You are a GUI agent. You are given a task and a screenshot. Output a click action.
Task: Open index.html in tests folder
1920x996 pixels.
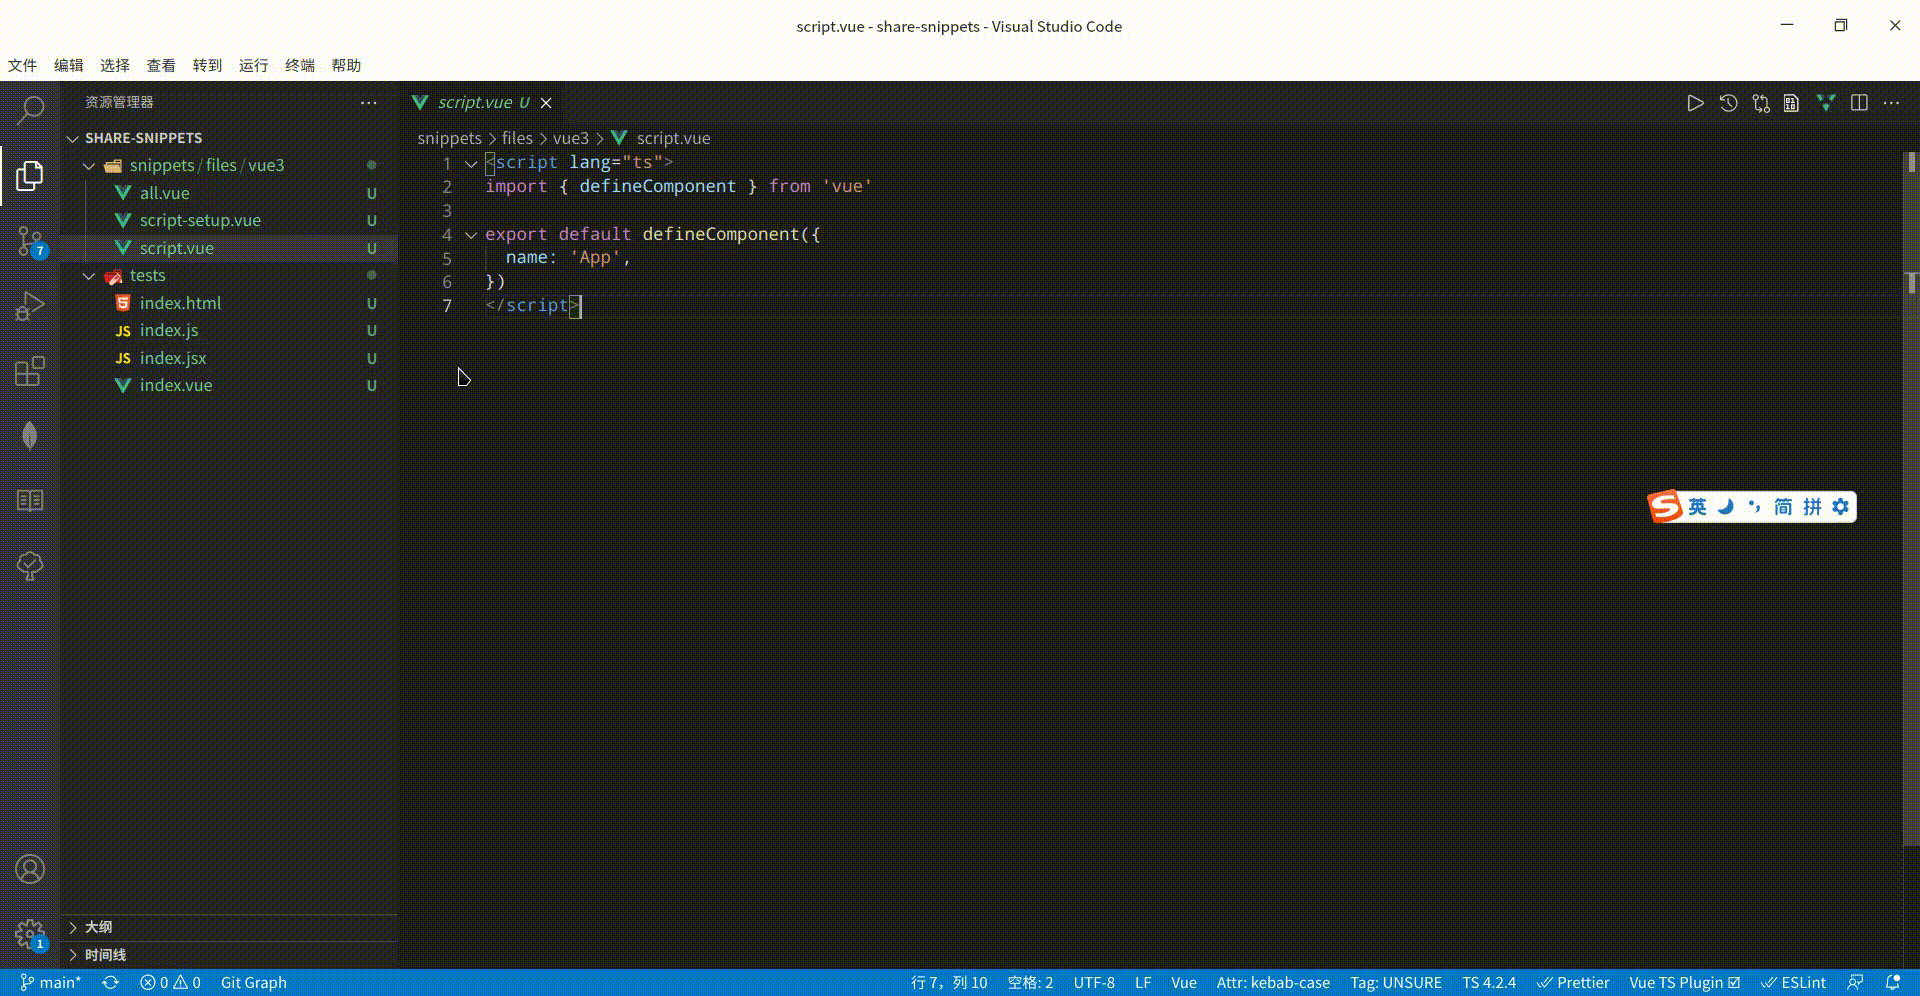pyautogui.click(x=229, y=303)
